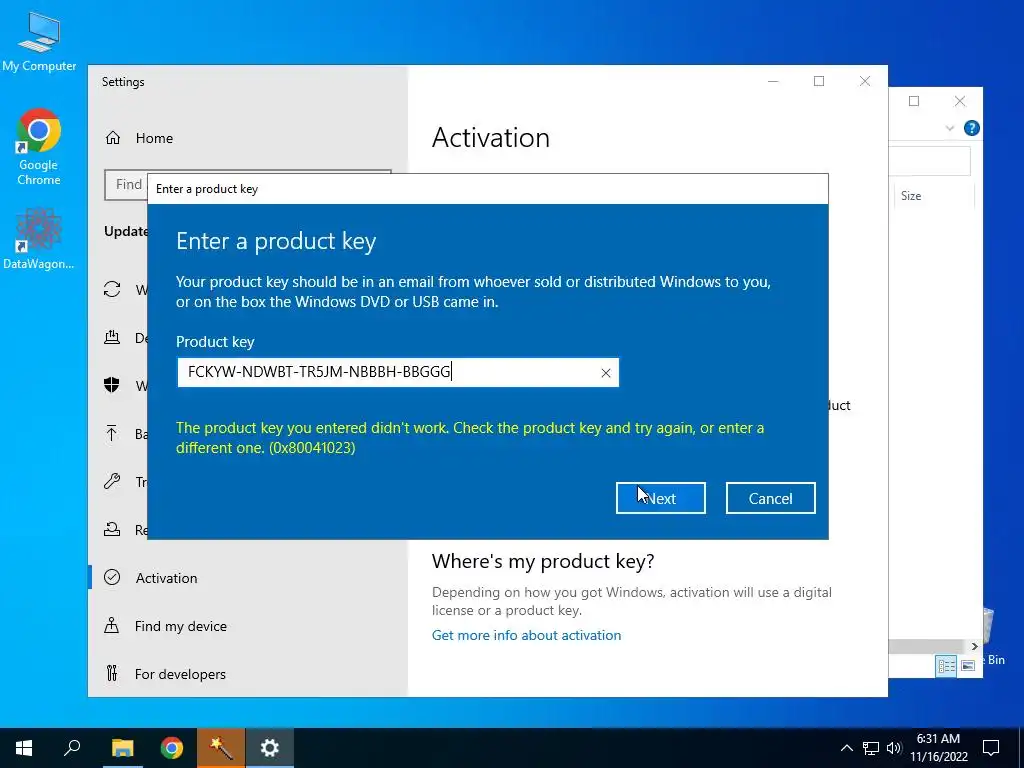The height and width of the screenshot is (768, 1024).
Task: Switch to the magic wand taskbar app
Action: 221,748
